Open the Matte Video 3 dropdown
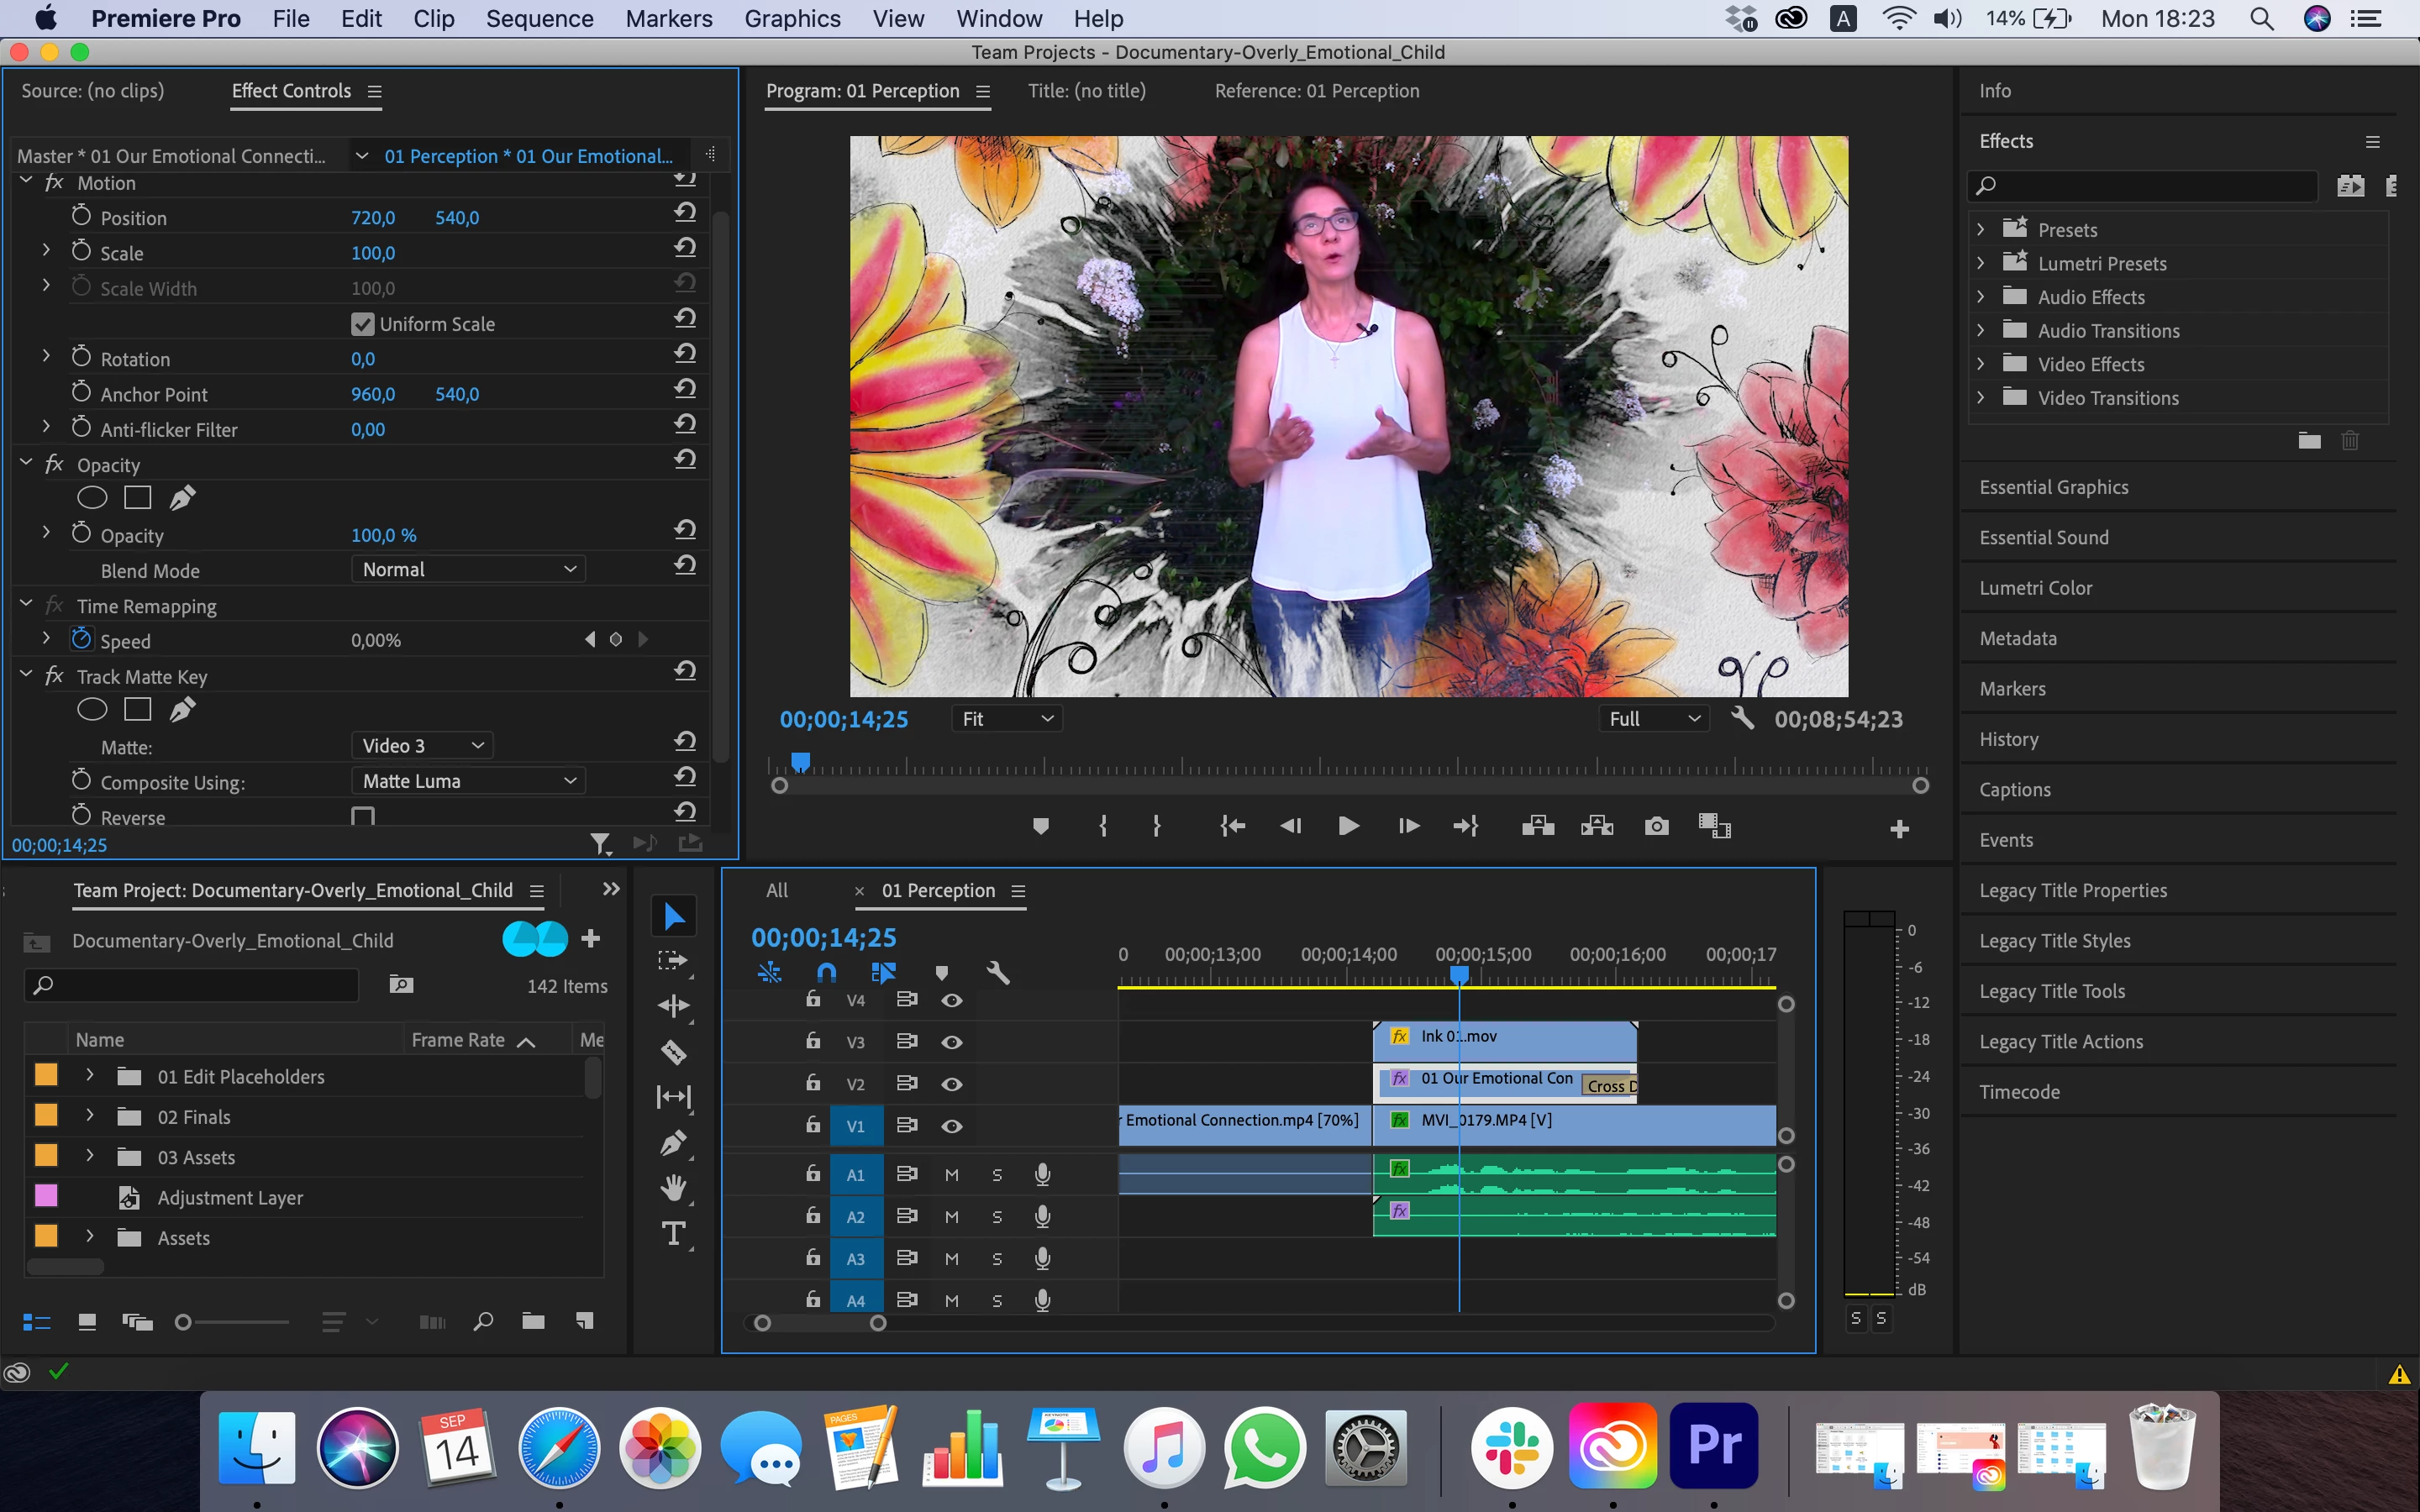 click(422, 745)
